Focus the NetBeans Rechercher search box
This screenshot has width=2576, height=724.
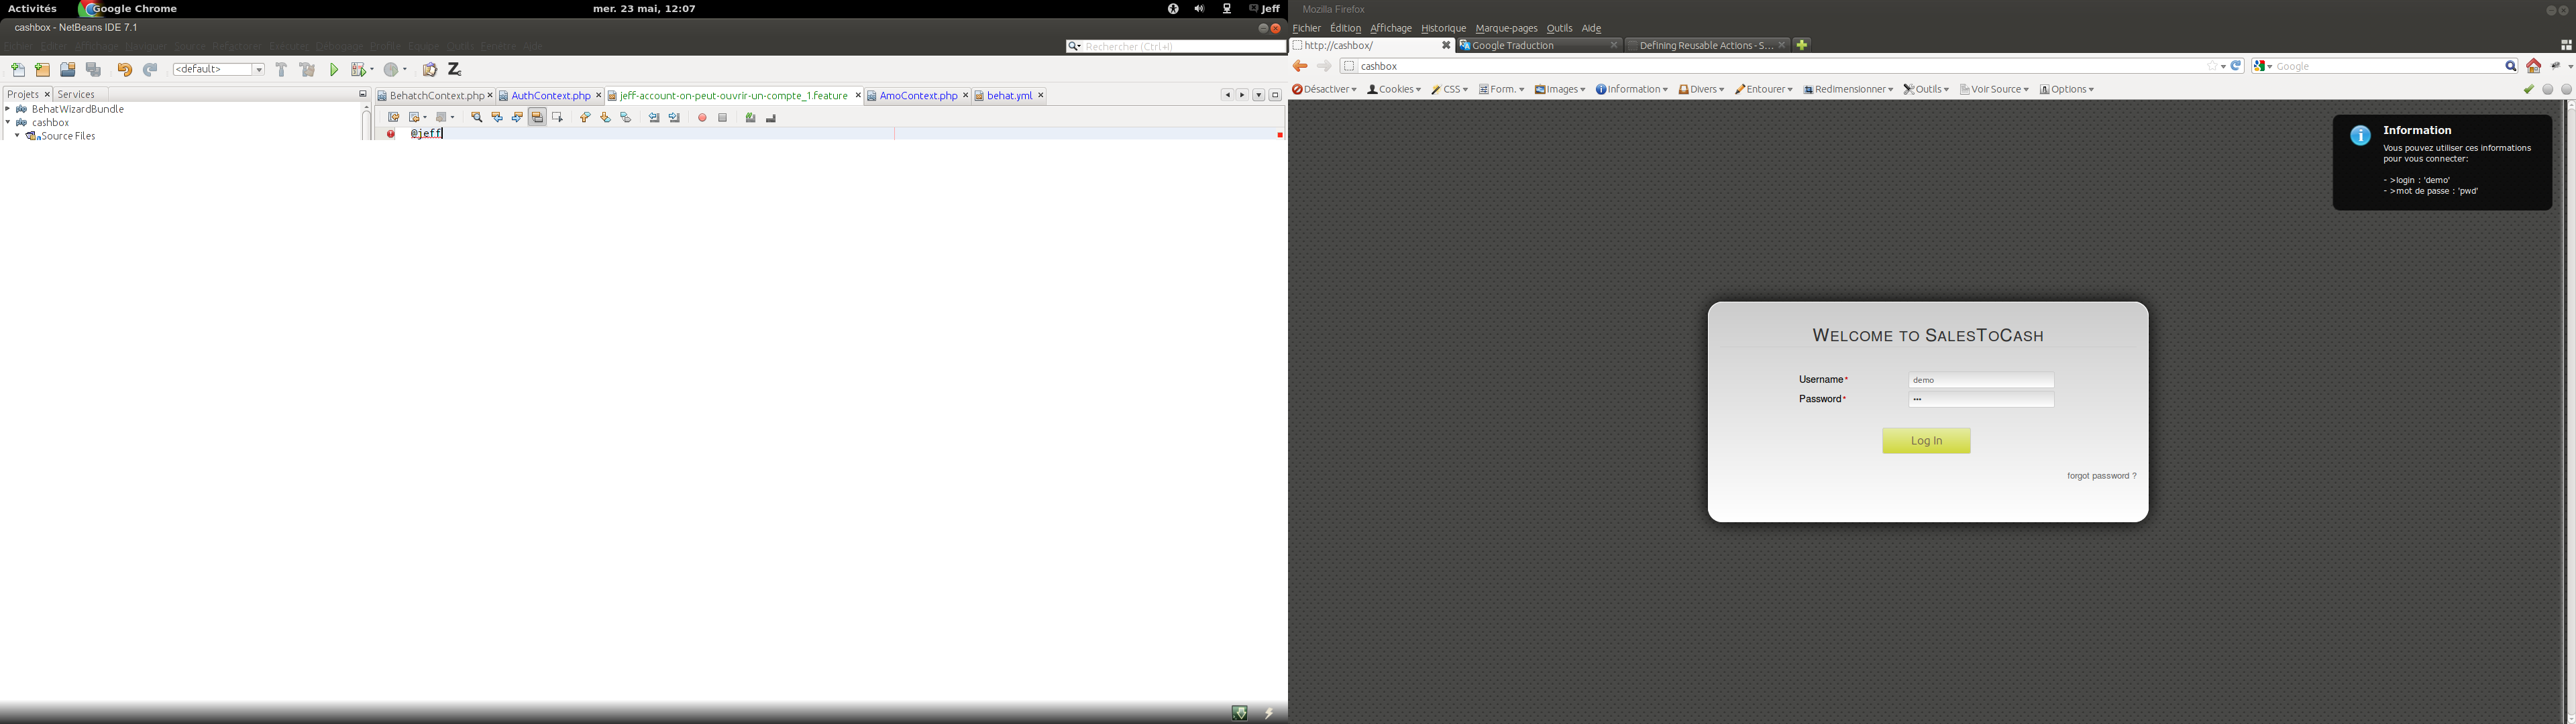pyautogui.click(x=1176, y=47)
